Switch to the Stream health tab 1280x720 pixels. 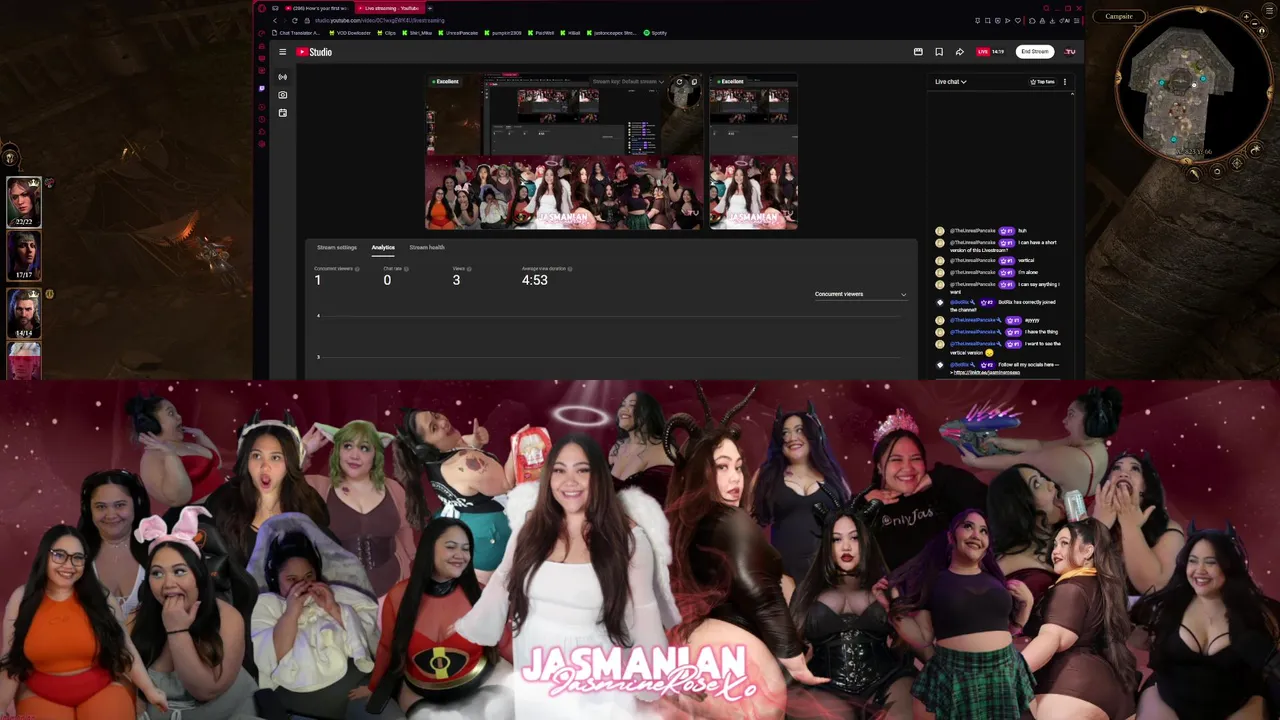point(427,247)
